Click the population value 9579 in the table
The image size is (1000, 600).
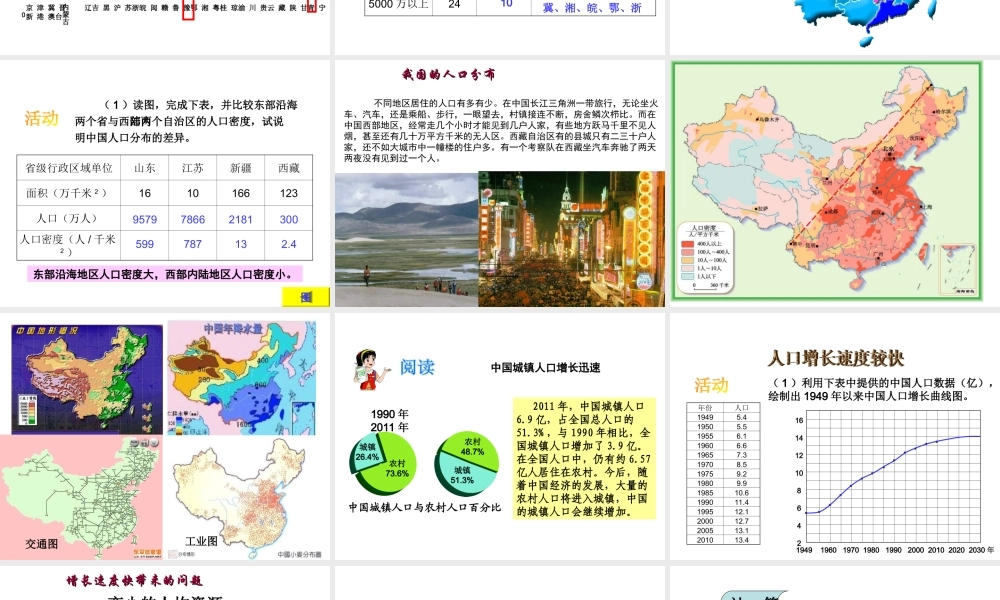point(145,219)
